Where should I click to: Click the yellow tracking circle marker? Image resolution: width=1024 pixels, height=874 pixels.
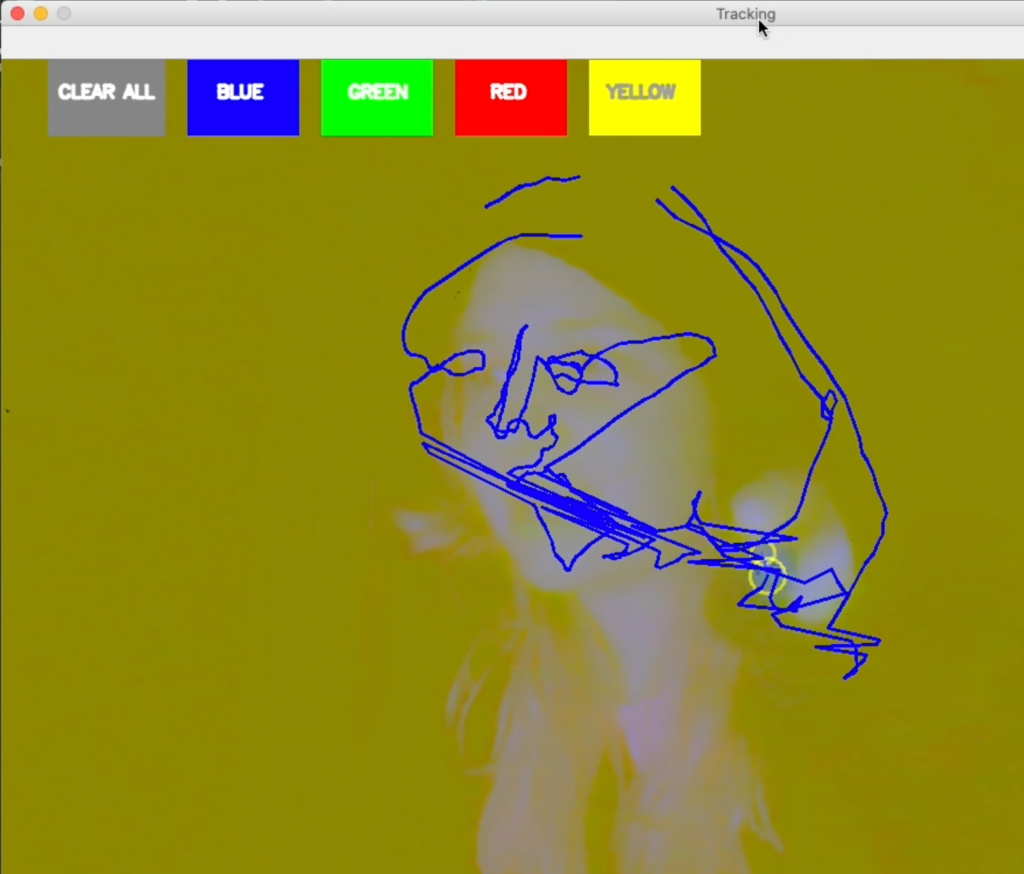tap(767, 577)
